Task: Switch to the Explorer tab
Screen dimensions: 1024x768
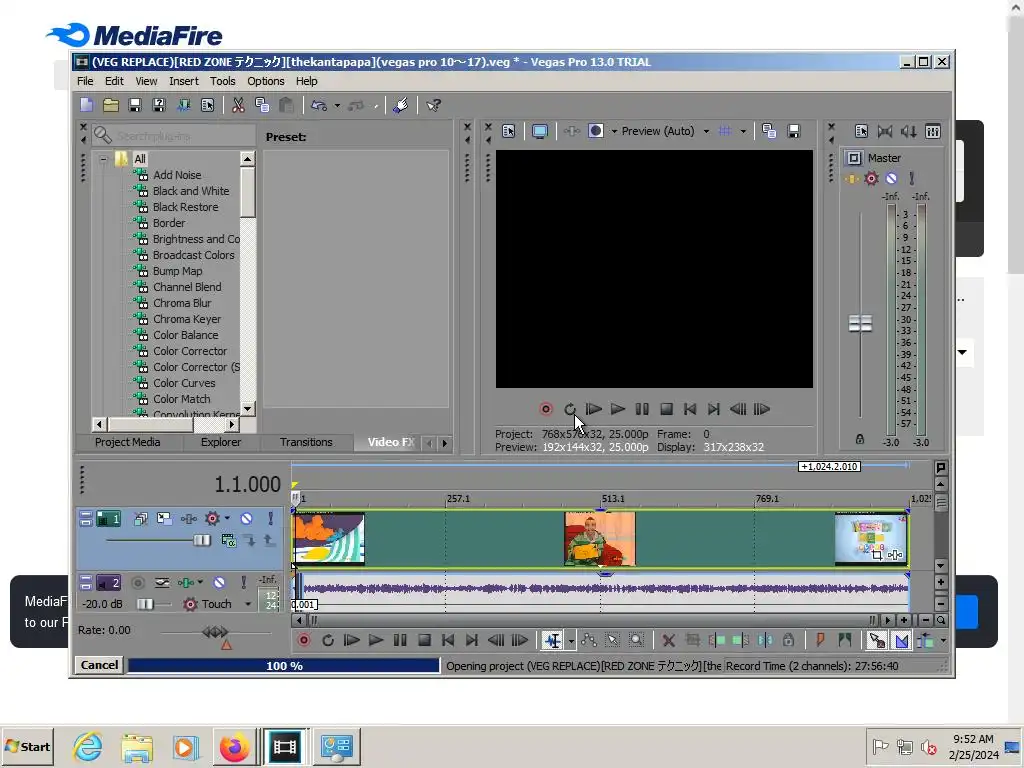Action: (x=221, y=442)
